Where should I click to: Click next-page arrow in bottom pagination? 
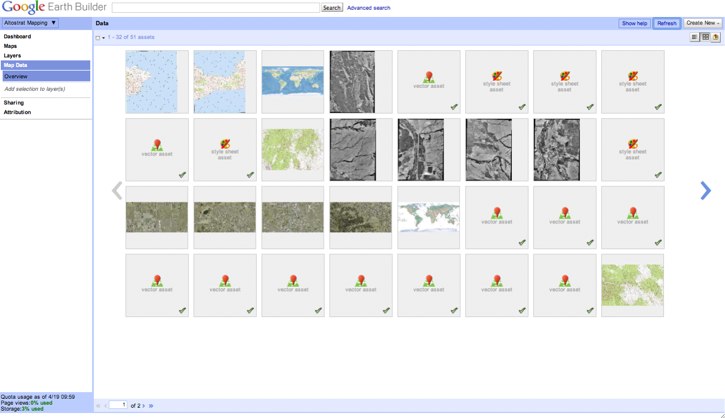pyautogui.click(x=144, y=405)
